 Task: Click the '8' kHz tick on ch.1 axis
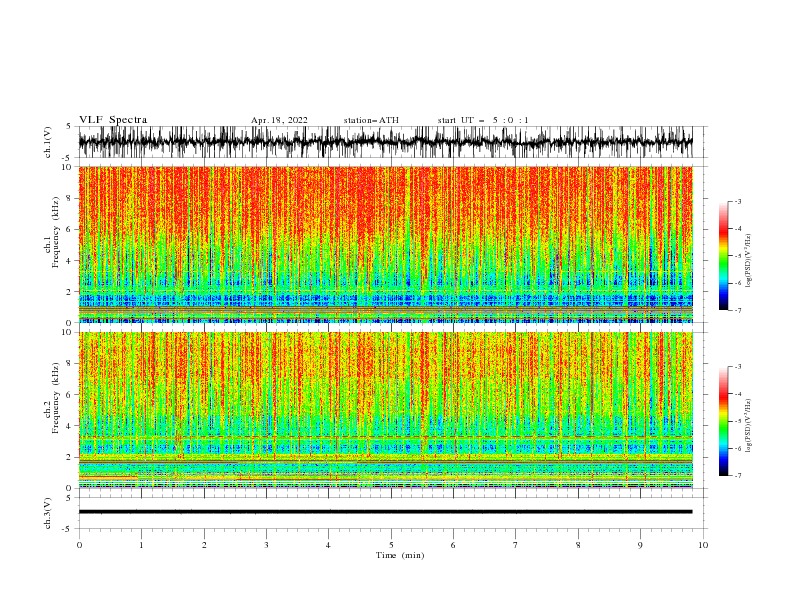click(x=71, y=198)
